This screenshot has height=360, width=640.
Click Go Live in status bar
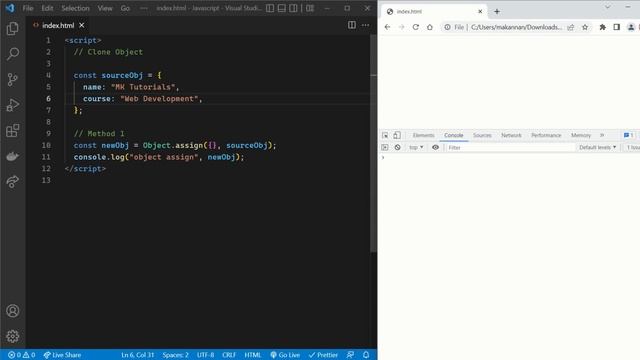[x=285, y=355]
